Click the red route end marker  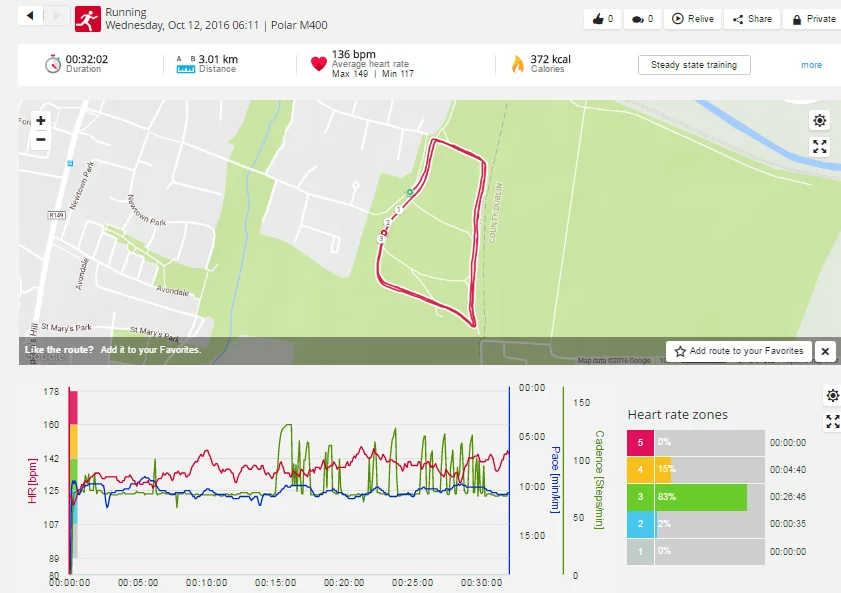384,233
